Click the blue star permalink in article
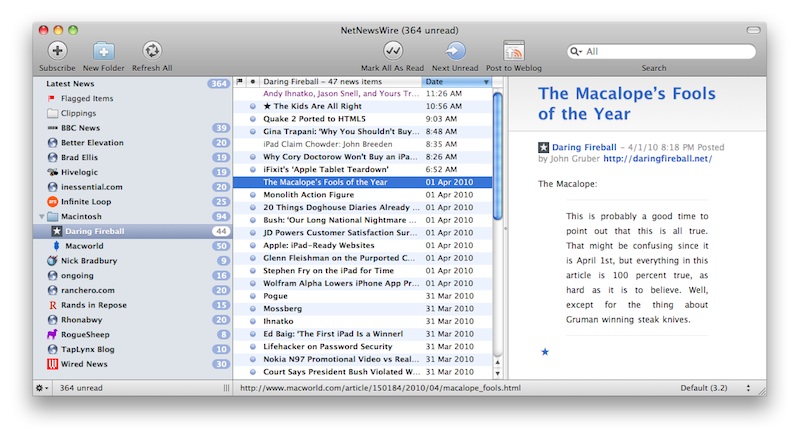The height and width of the screenshot is (428, 800). click(545, 351)
